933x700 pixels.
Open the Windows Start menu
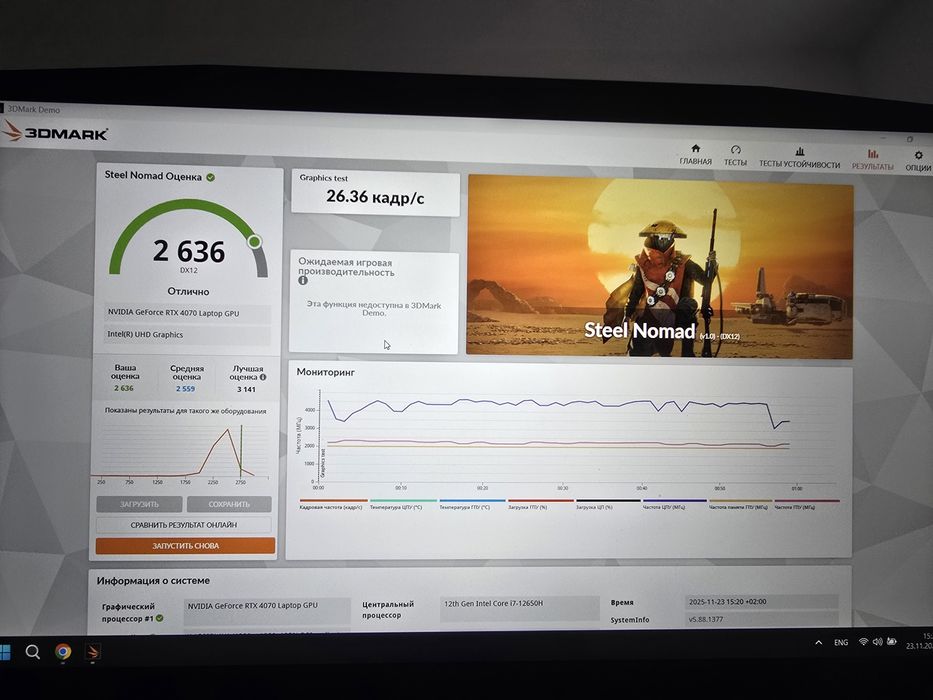click(5, 652)
